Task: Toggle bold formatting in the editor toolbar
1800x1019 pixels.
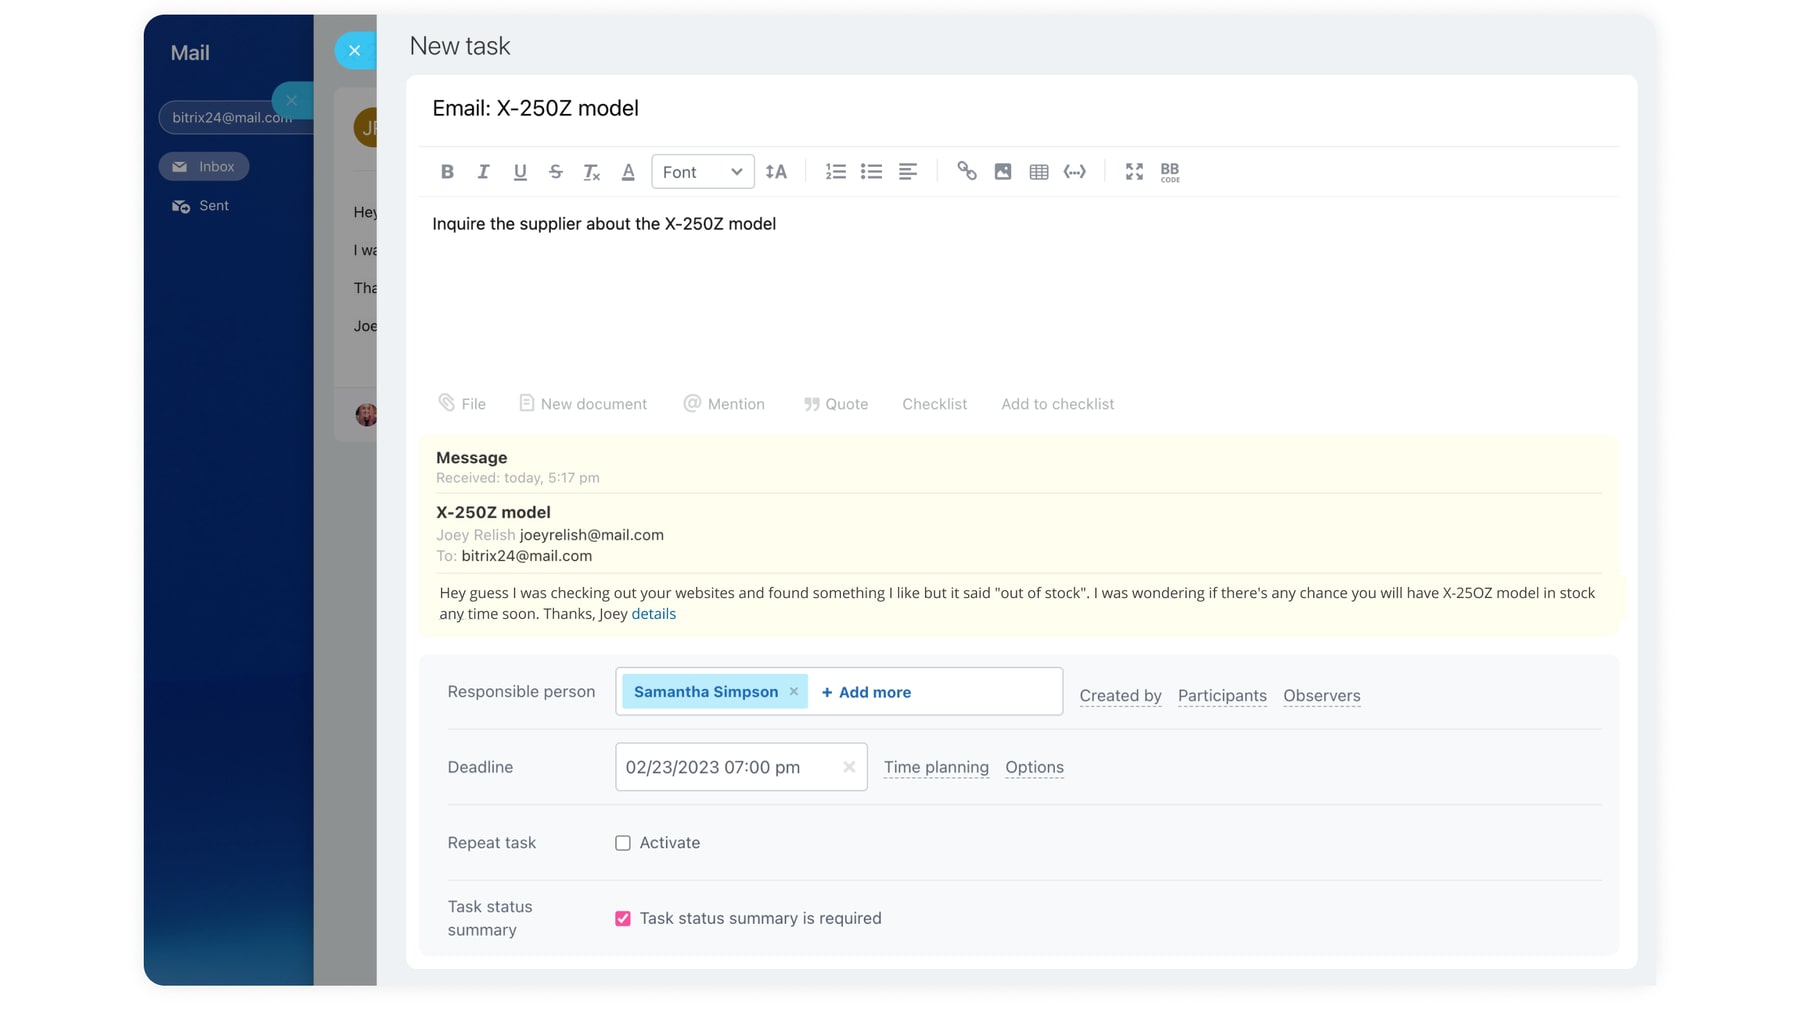Action: (447, 172)
